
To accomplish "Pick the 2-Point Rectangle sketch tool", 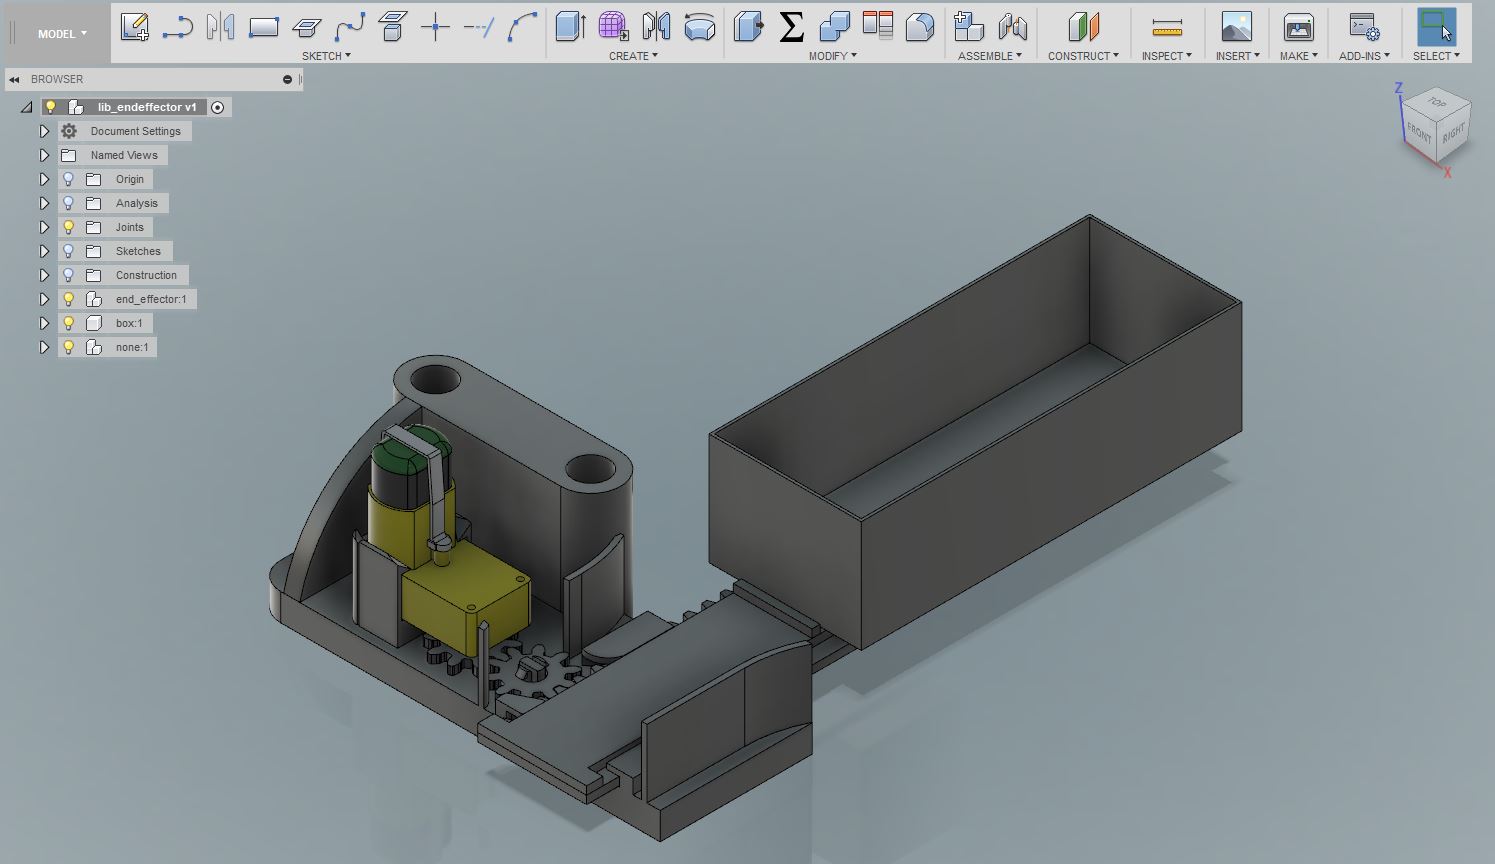I will [263, 27].
